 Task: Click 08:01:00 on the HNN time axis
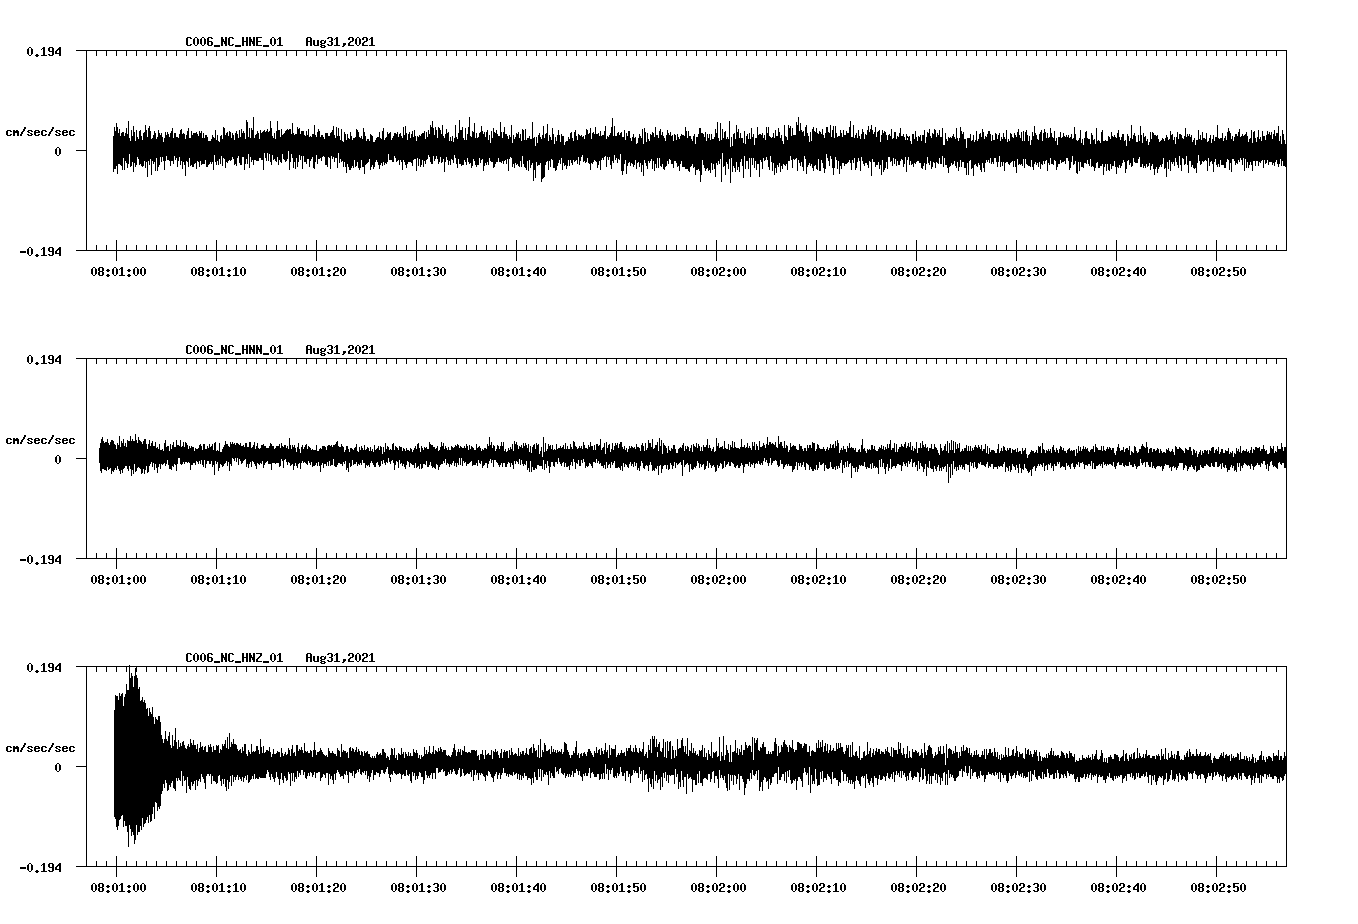tap(118, 580)
